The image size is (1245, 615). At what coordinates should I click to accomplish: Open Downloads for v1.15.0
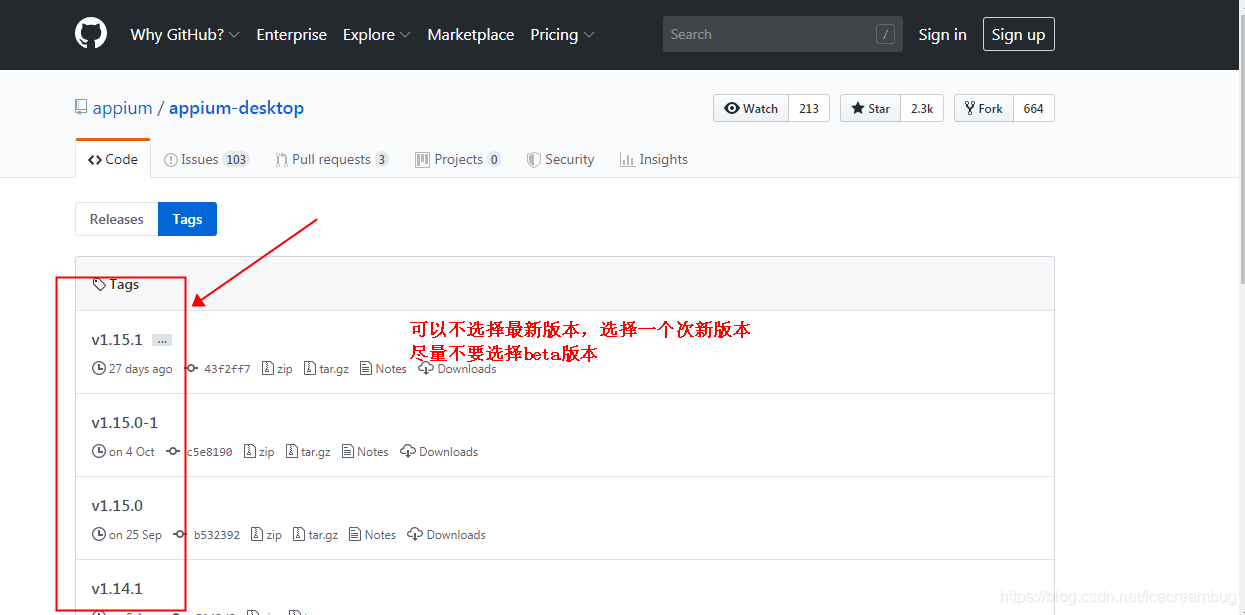446,535
